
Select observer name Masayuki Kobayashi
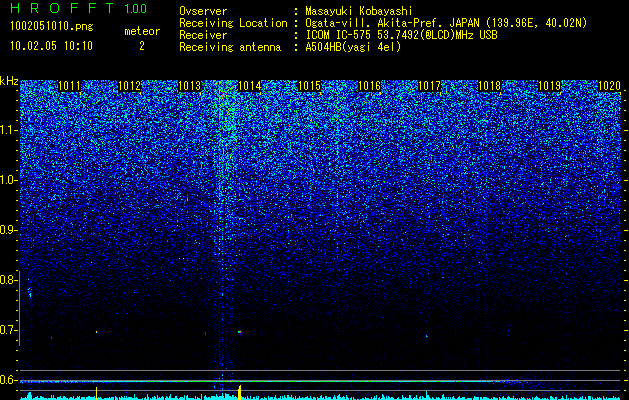tap(359, 11)
